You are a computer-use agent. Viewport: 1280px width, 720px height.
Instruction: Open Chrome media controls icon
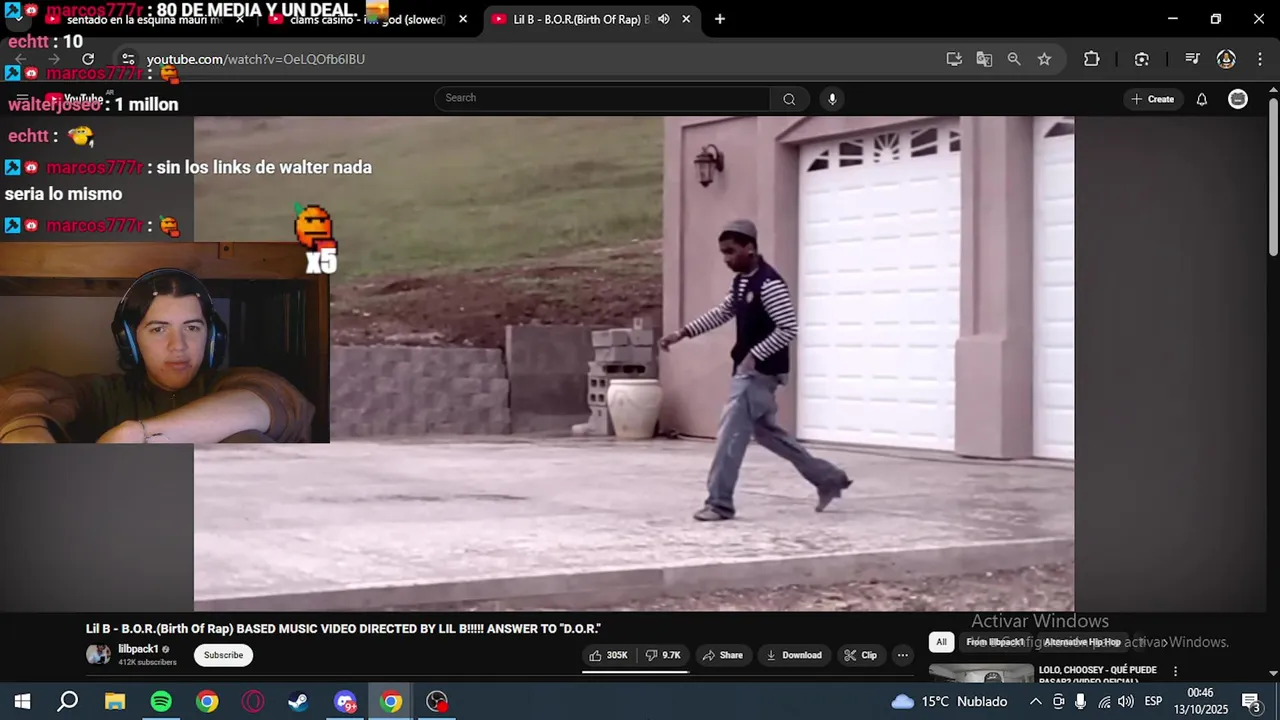coord(1192,59)
